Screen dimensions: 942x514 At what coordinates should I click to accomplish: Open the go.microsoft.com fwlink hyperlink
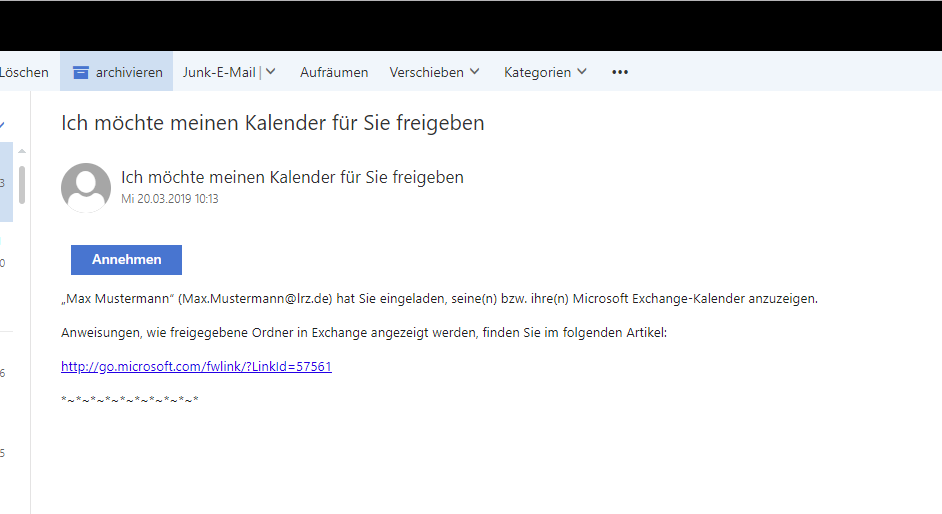pos(196,367)
